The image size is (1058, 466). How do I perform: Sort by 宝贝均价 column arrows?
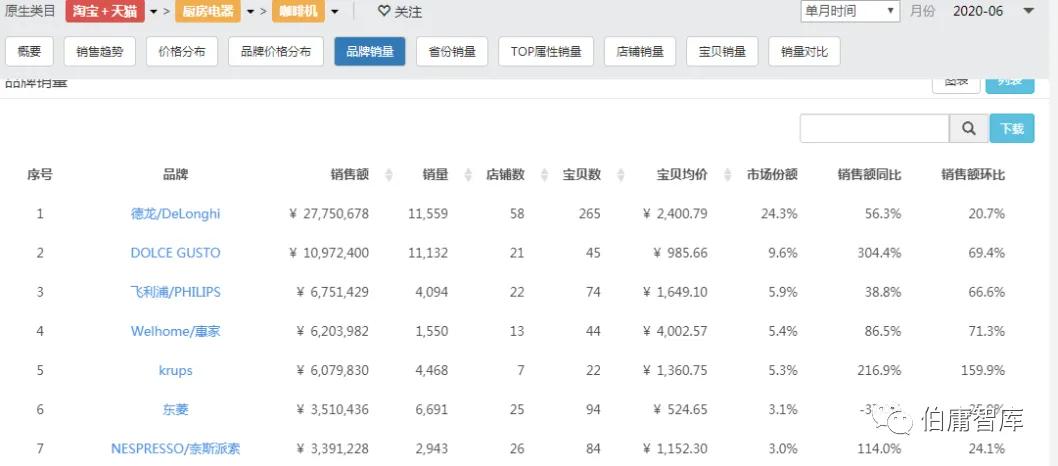pos(727,175)
